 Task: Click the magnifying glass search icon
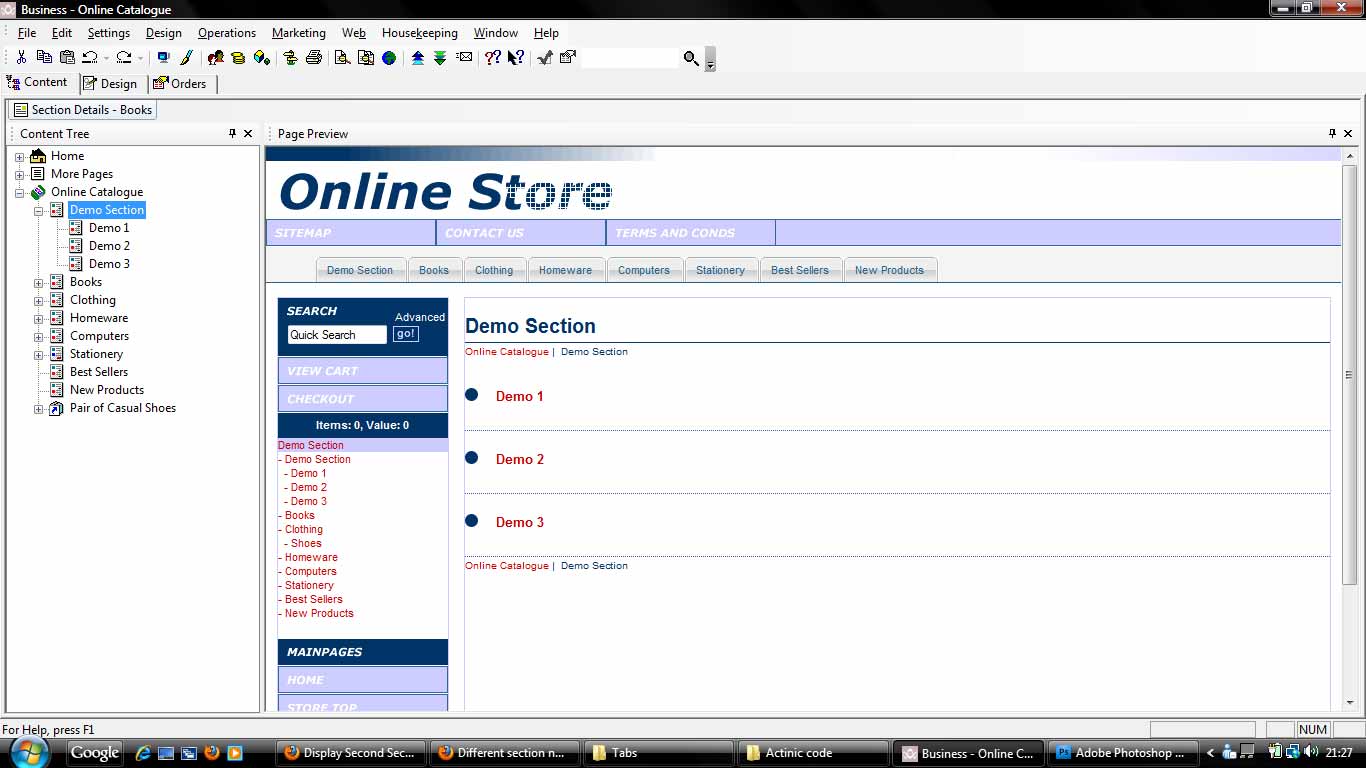[x=691, y=59]
